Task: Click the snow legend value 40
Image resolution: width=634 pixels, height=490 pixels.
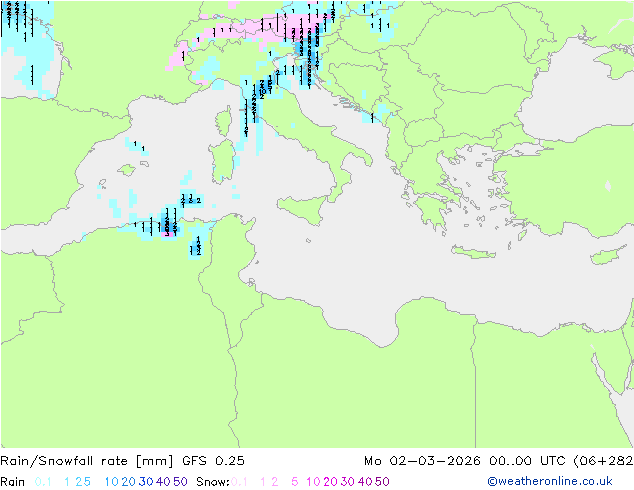Action: [365, 482]
